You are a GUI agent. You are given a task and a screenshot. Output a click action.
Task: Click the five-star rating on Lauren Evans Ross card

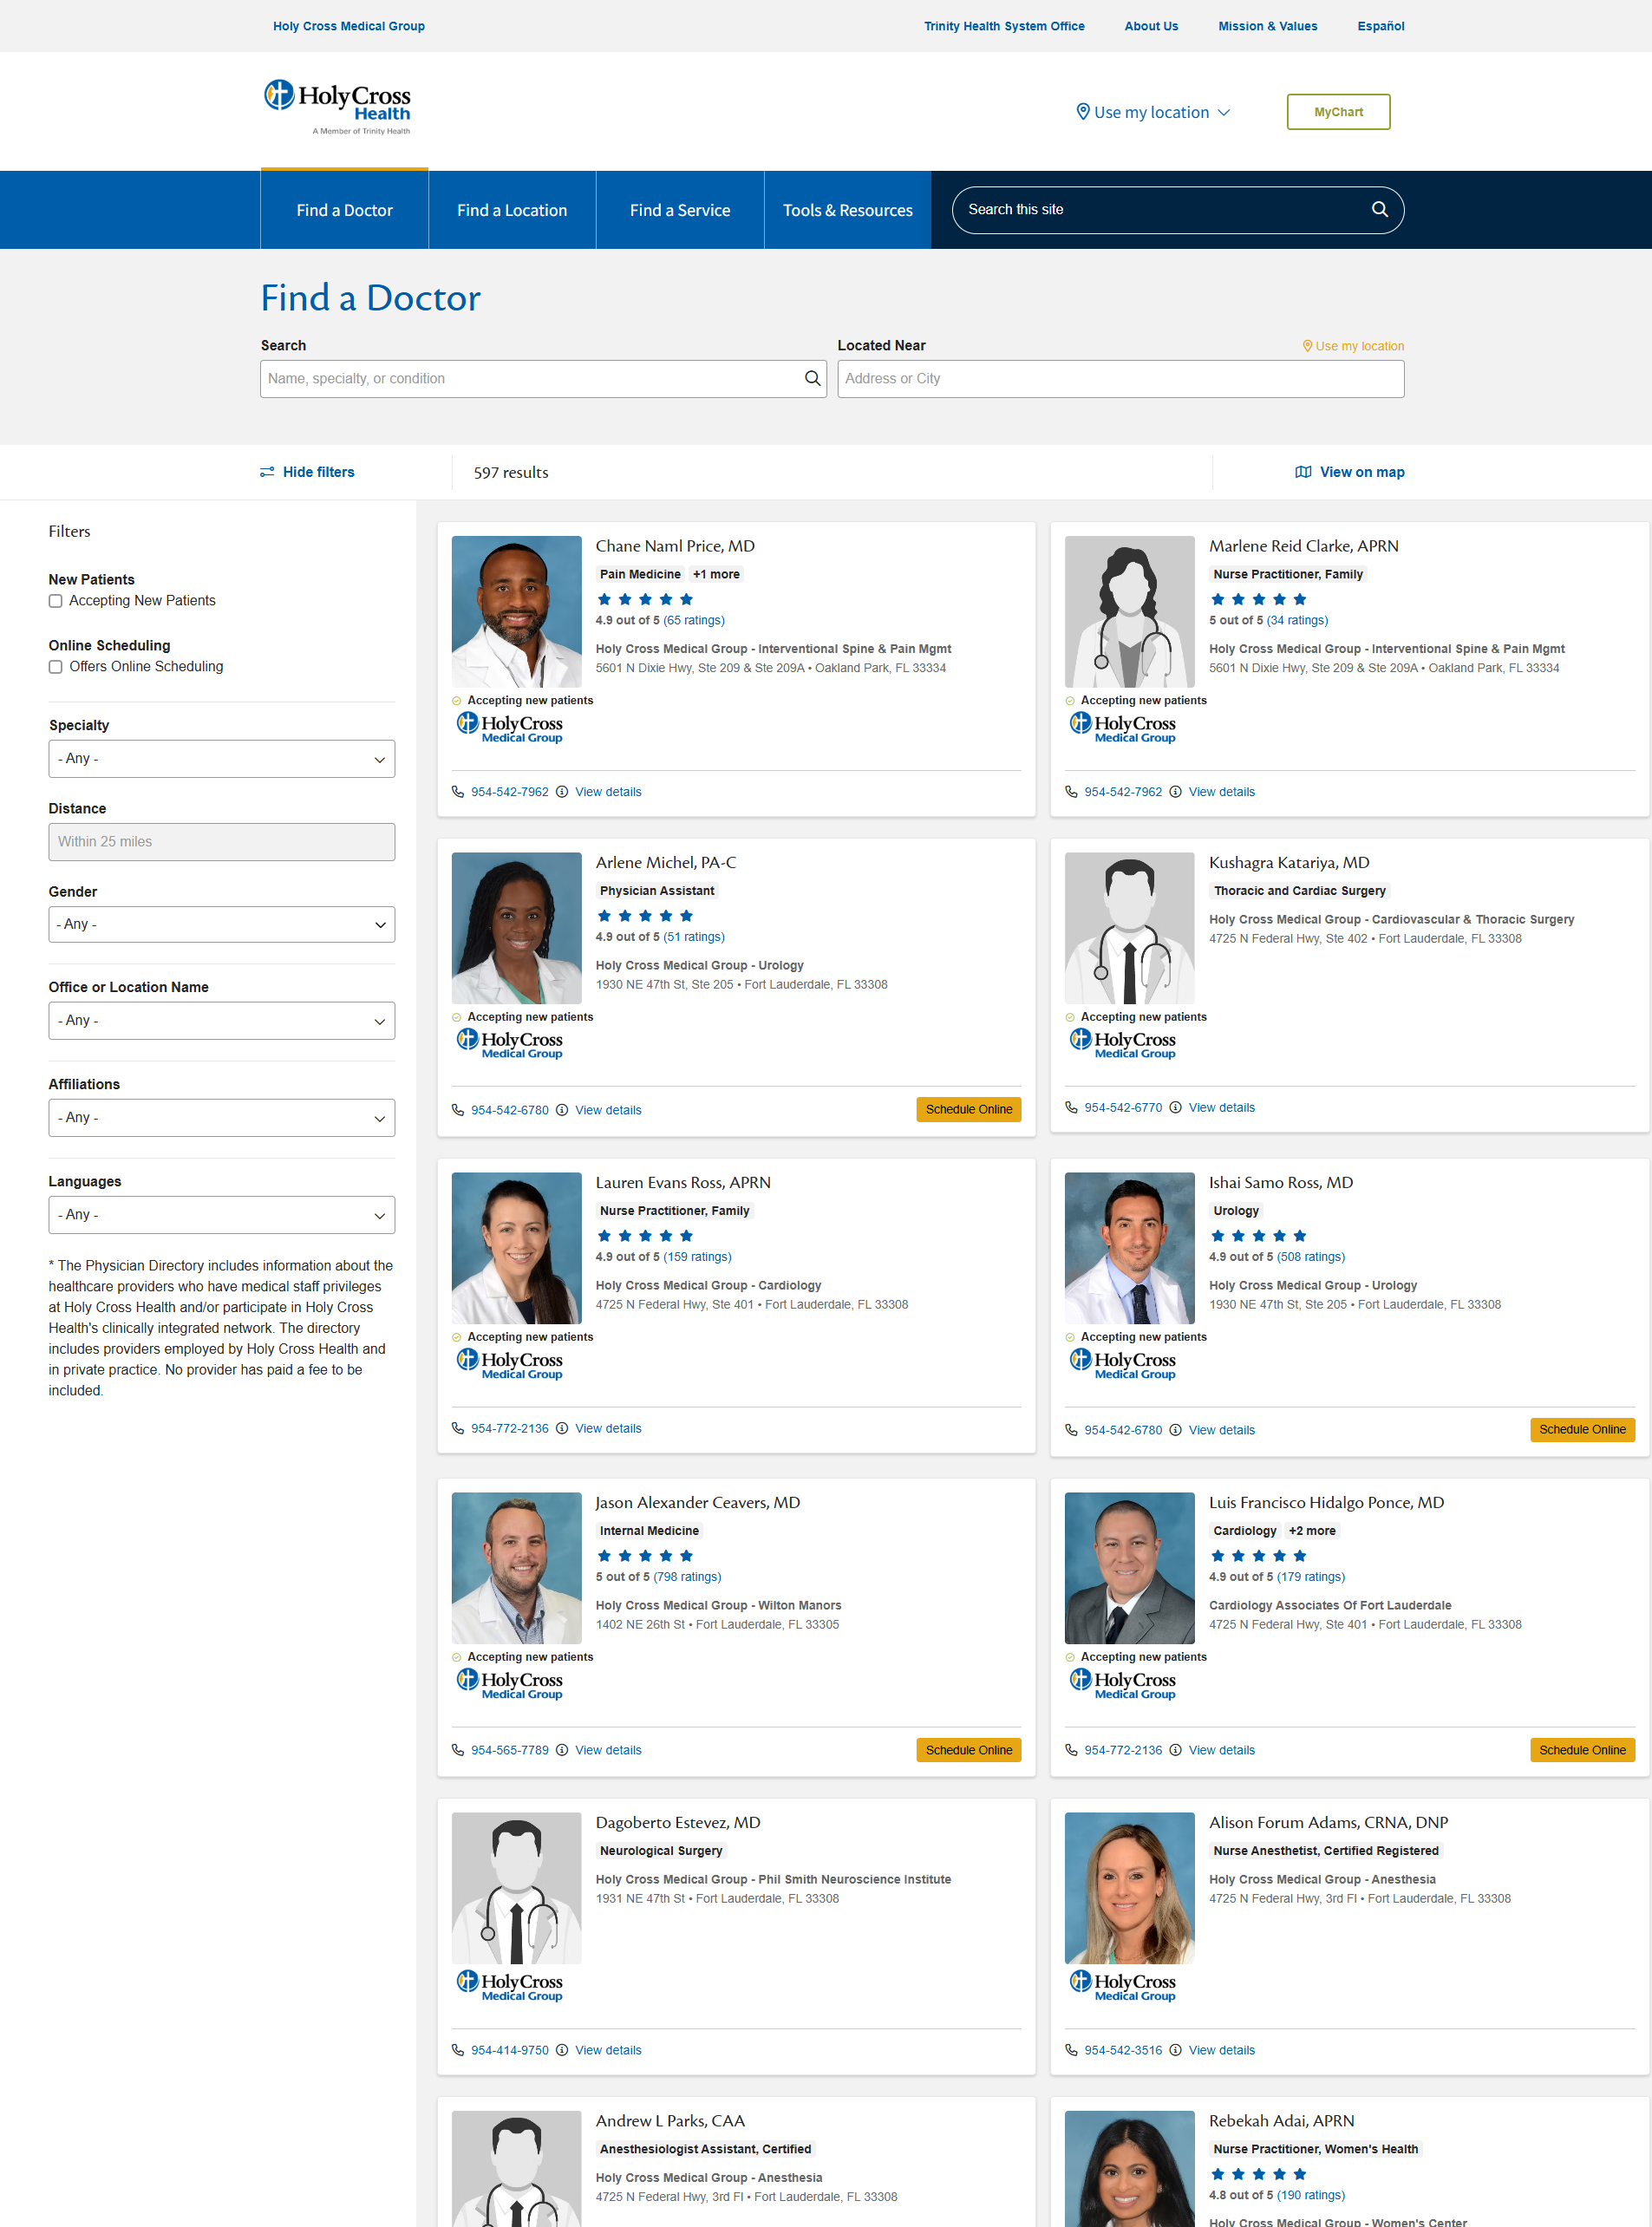pyautogui.click(x=645, y=1236)
